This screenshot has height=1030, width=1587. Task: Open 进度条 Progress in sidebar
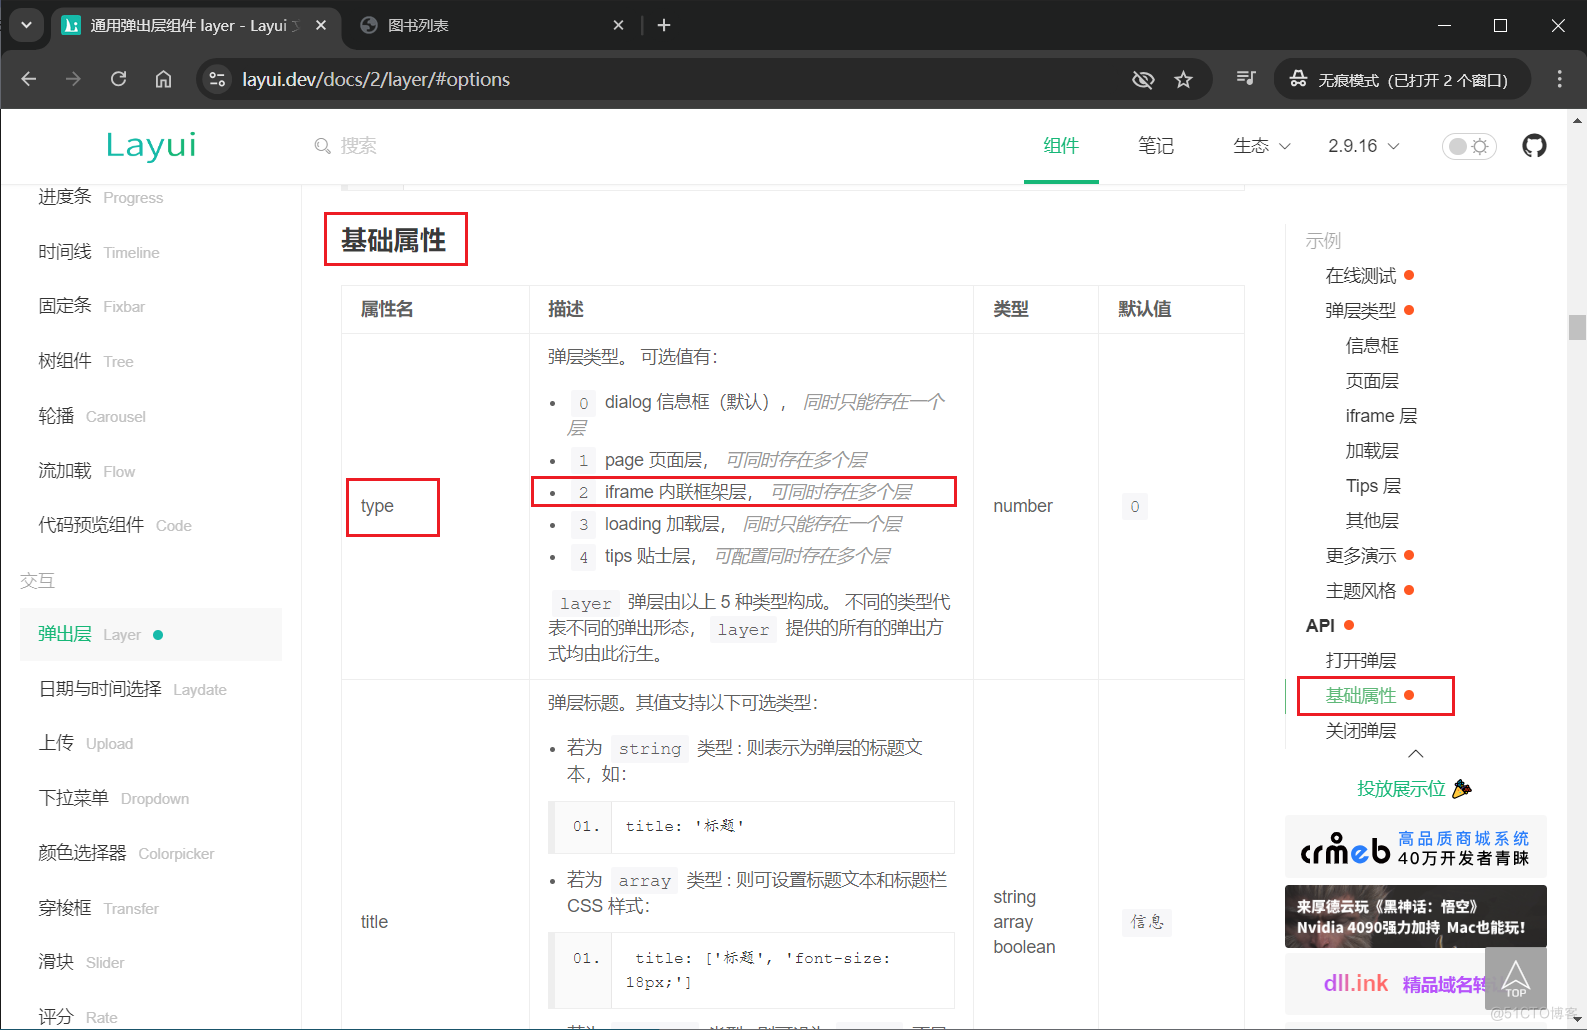[x=101, y=197]
